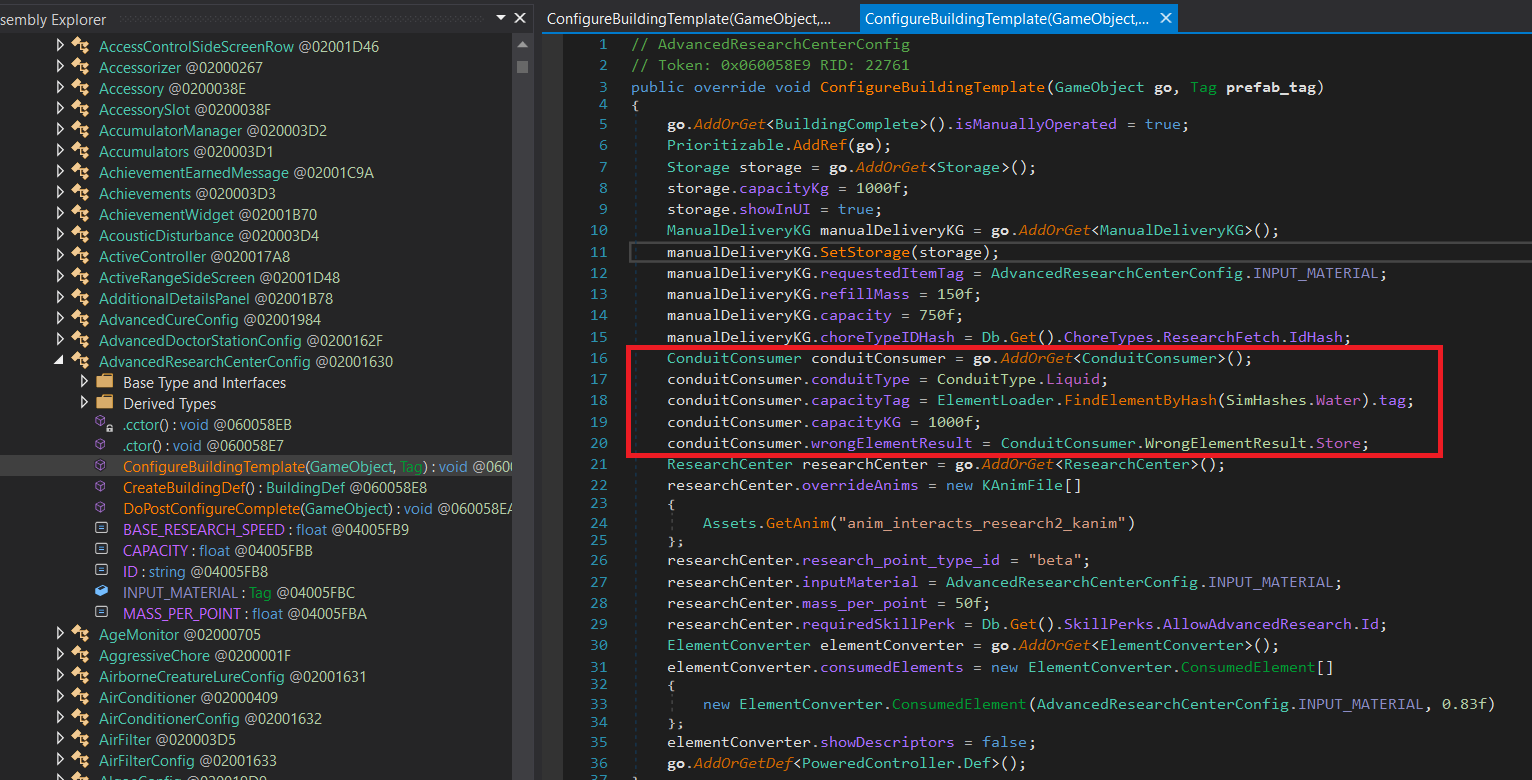The height and width of the screenshot is (780, 1532).
Task: Click the class icon next to AirFilter
Action: [x=80, y=740]
